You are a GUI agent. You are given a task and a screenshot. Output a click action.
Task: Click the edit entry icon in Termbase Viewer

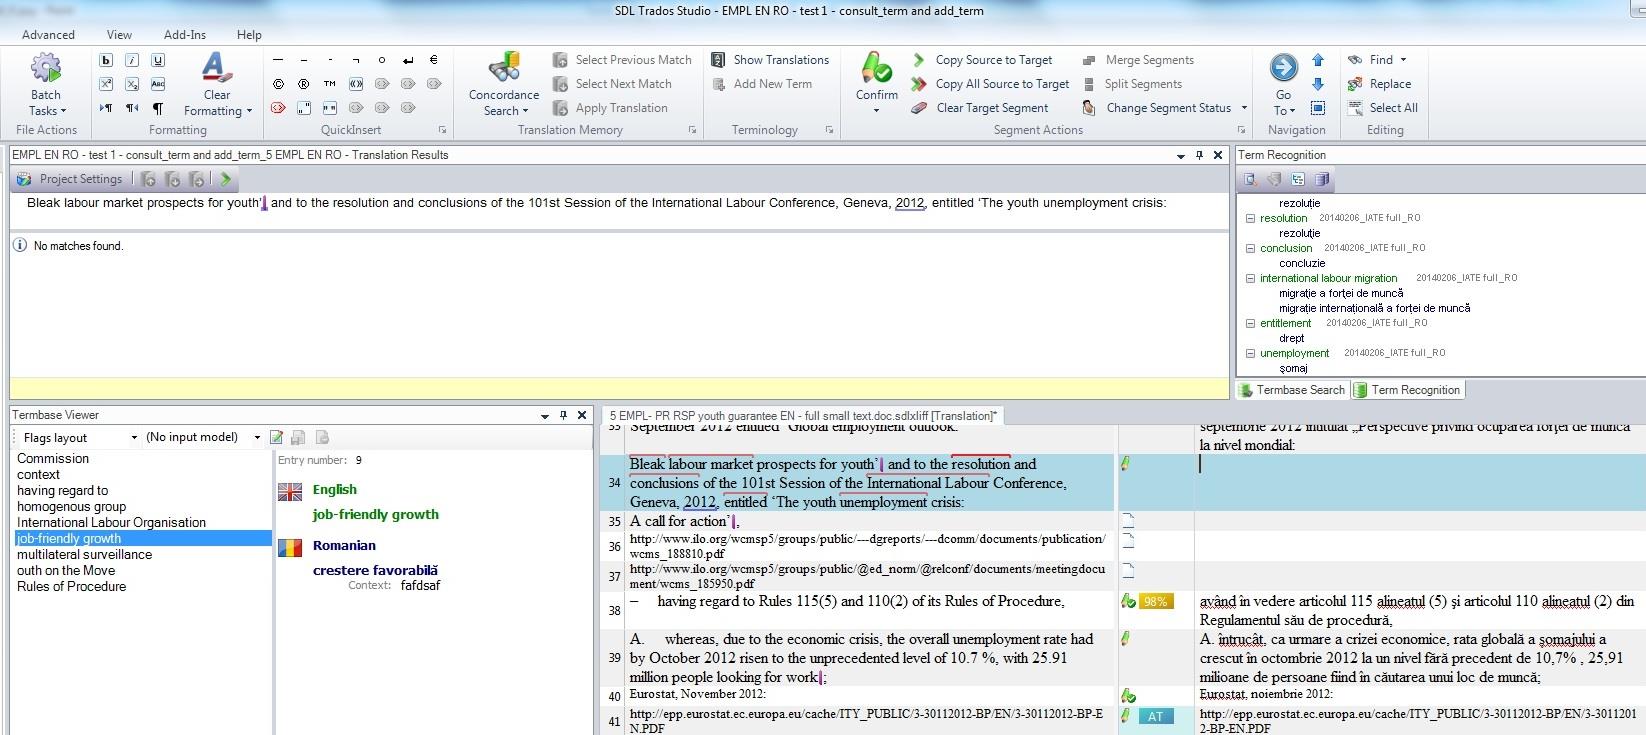pos(276,437)
